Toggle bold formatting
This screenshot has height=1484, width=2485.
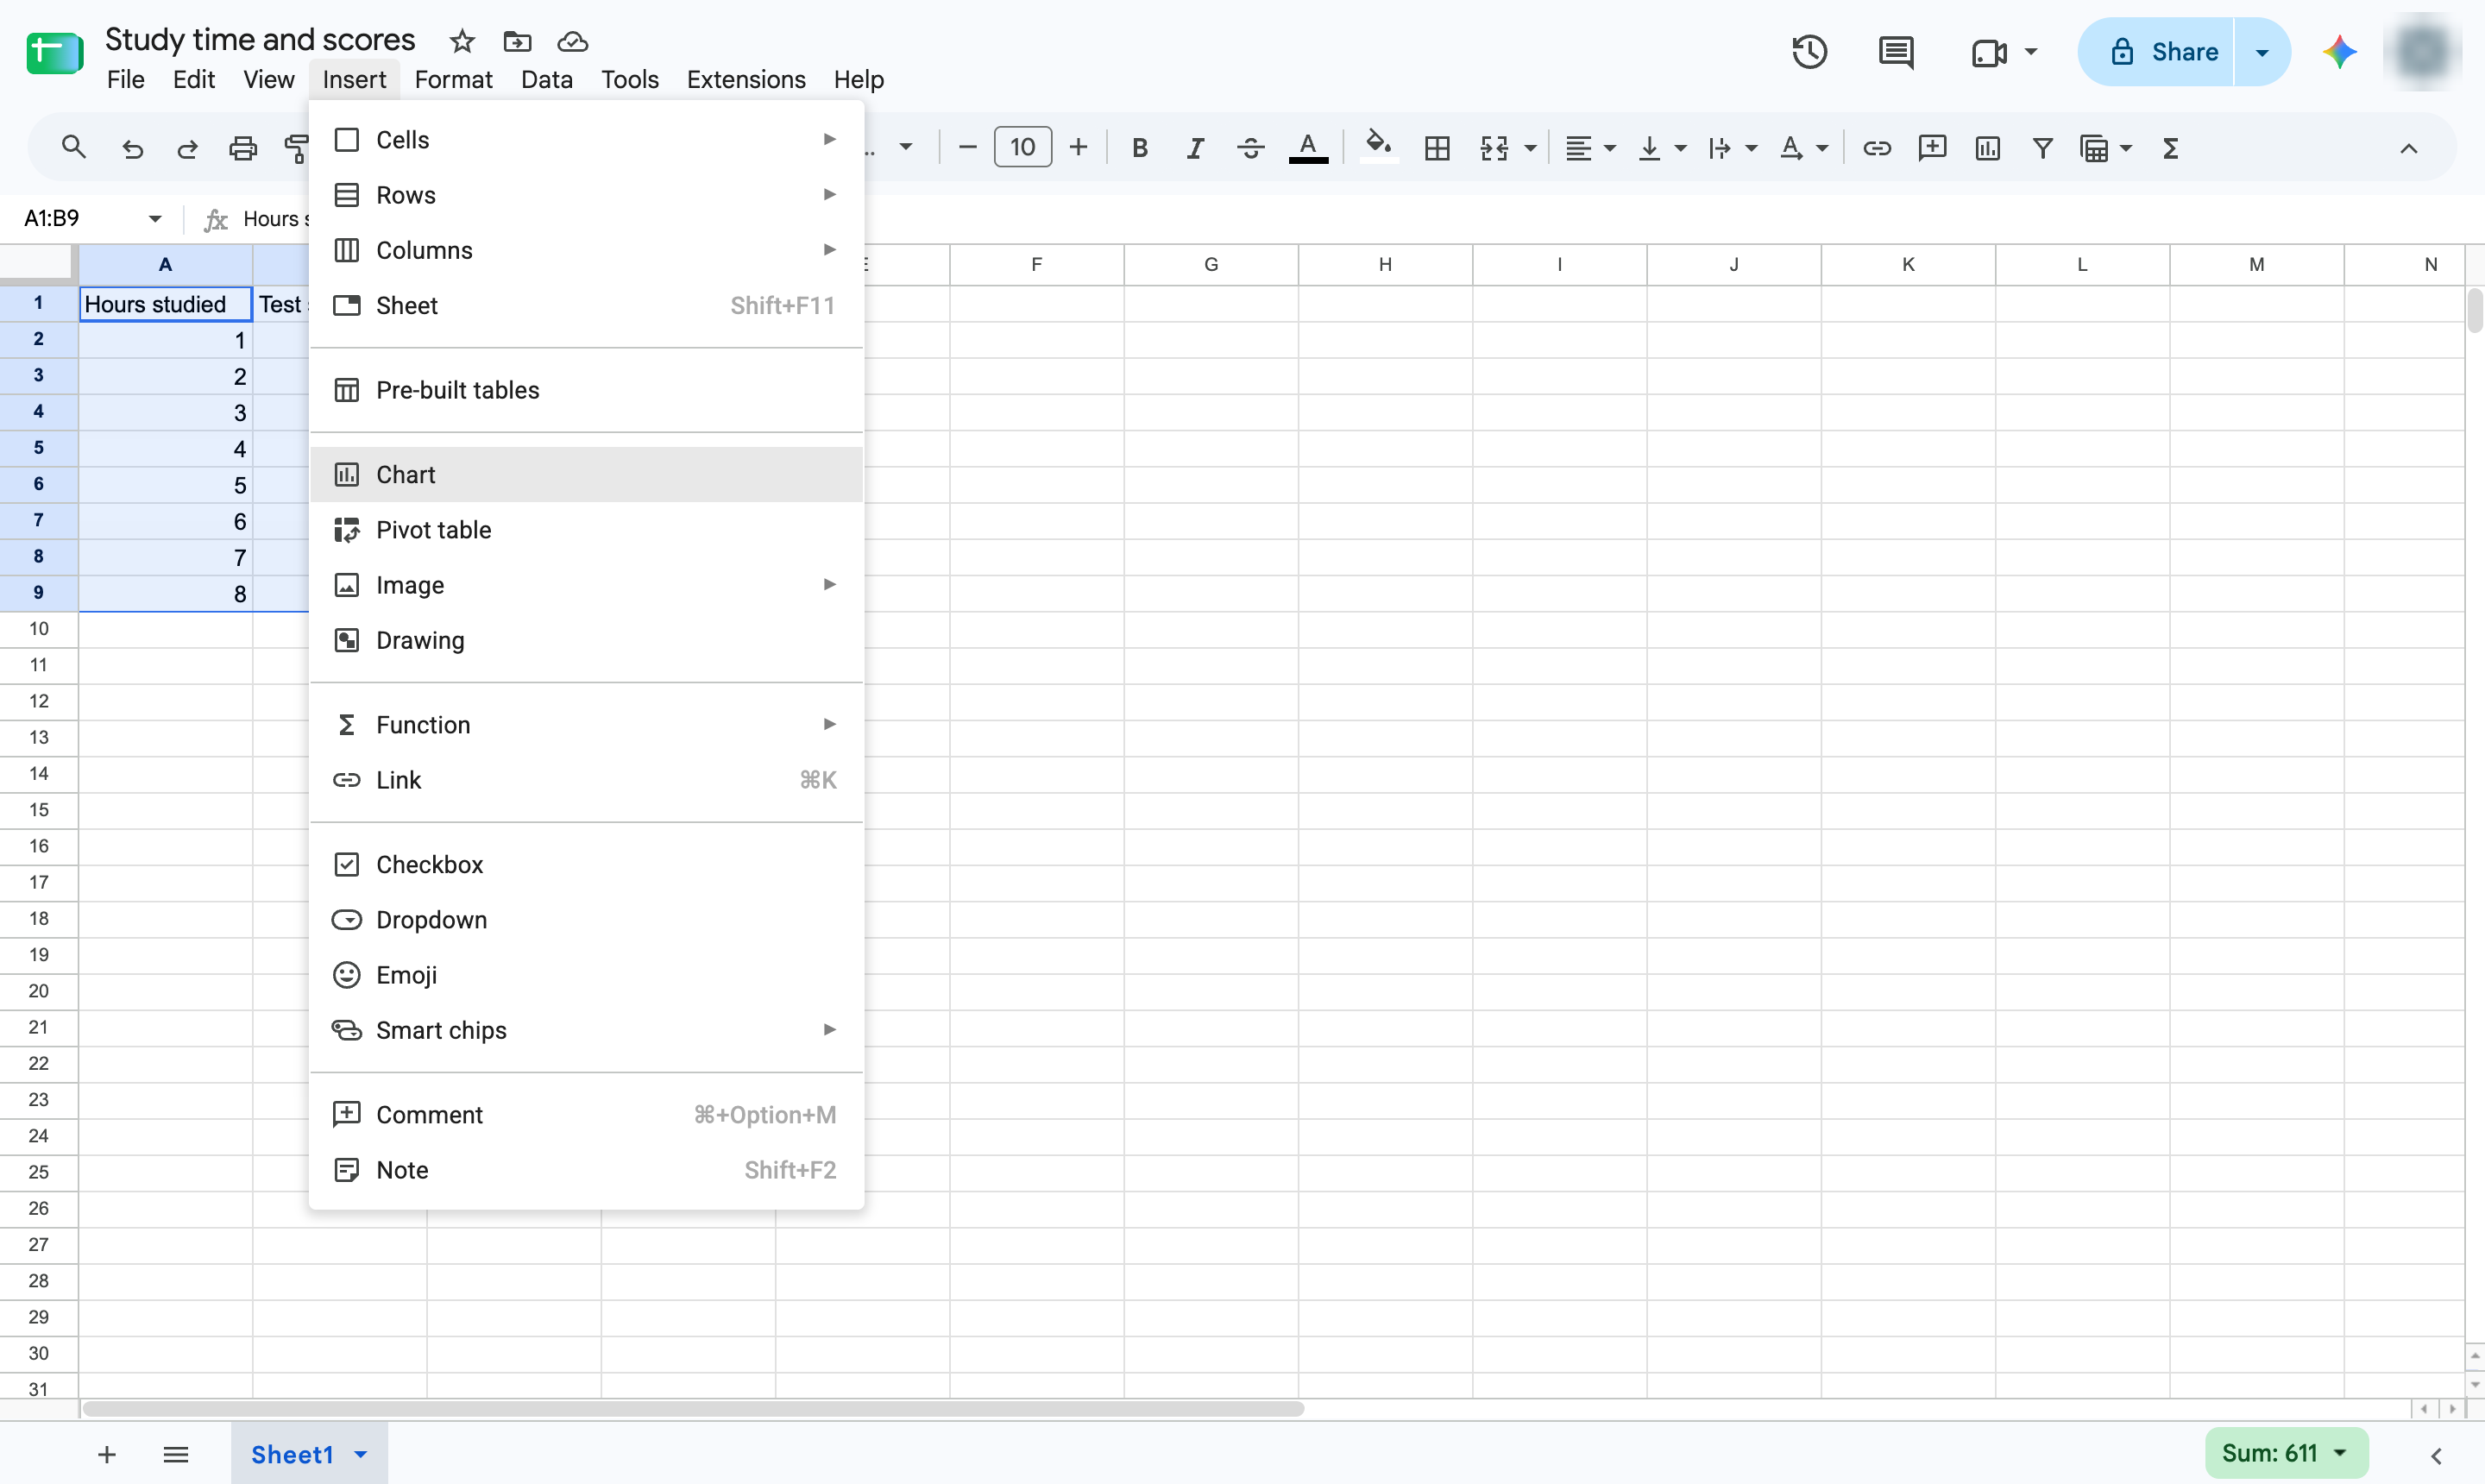click(x=1139, y=148)
